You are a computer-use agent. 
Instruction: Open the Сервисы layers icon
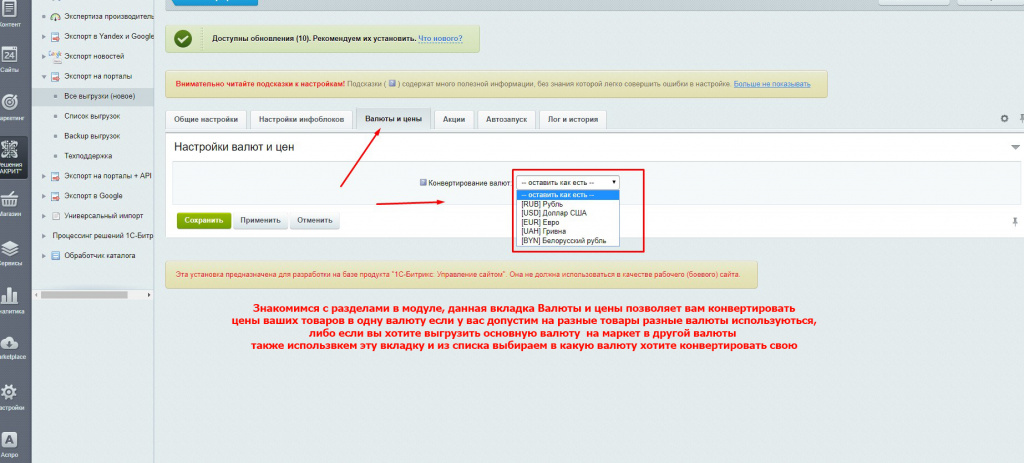pyautogui.click(x=9, y=249)
